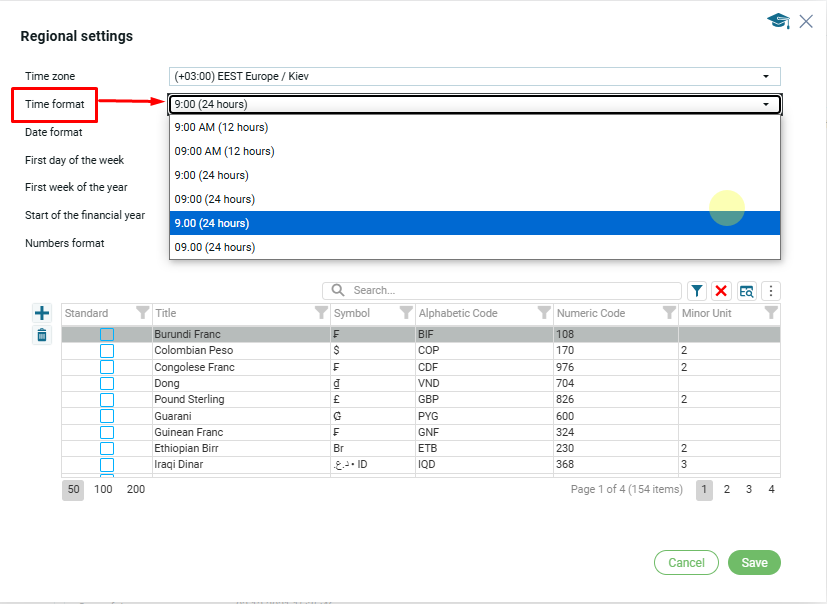Image resolution: width=827 pixels, height=604 pixels.
Task: Click filter icon in Title column header
Action: pos(321,313)
